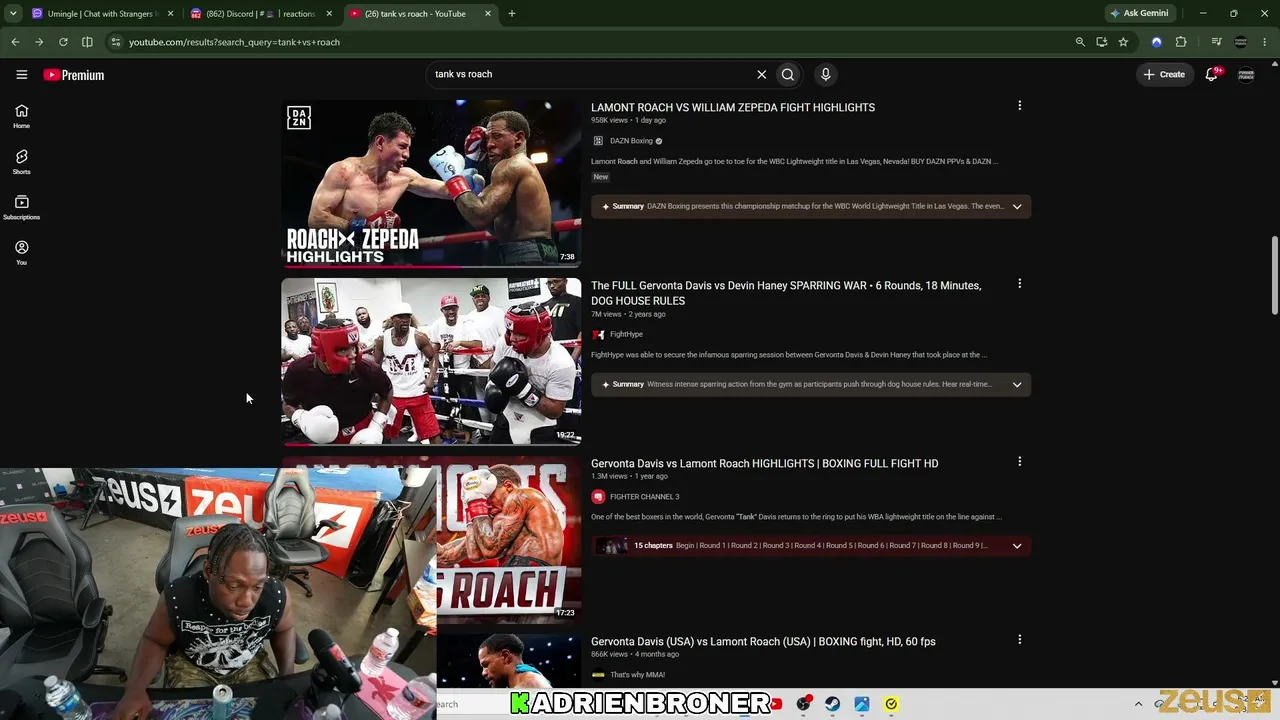This screenshot has height=720, width=1280.
Task: Open the browser zoom magnifier control
Action: coord(1080,42)
